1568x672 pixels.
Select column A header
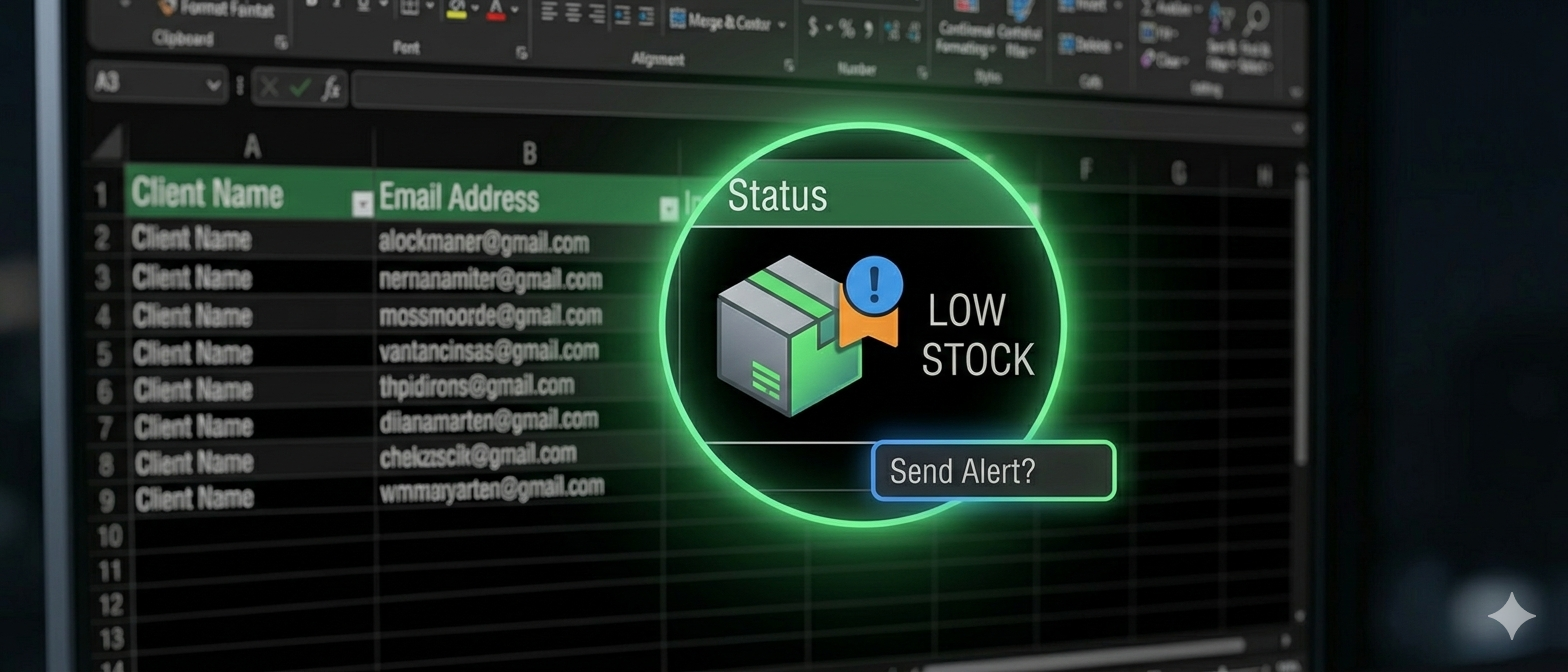click(252, 147)
